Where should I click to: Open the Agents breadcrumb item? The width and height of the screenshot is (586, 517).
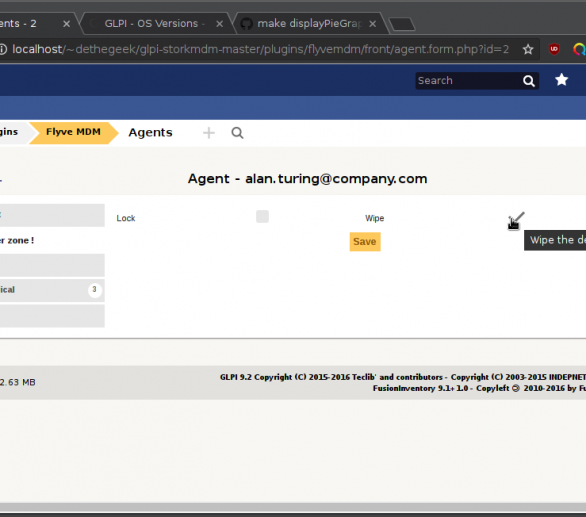coord(150,132)
